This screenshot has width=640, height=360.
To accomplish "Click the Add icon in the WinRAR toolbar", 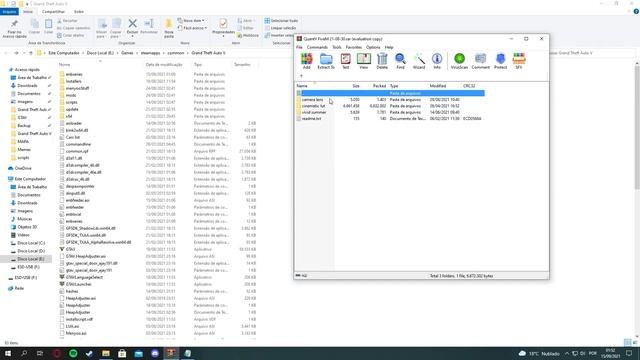I will pyautogui.click(x=307, y=61).
